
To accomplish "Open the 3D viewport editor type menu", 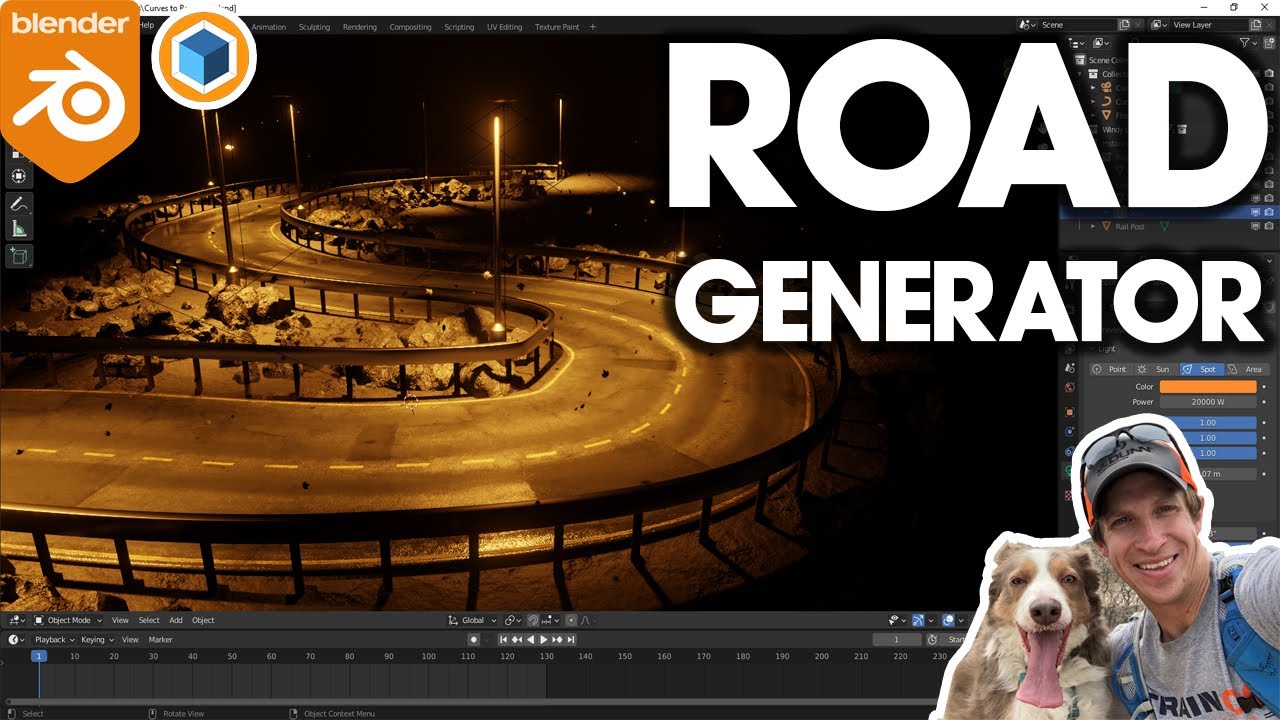I will (17, 620).
